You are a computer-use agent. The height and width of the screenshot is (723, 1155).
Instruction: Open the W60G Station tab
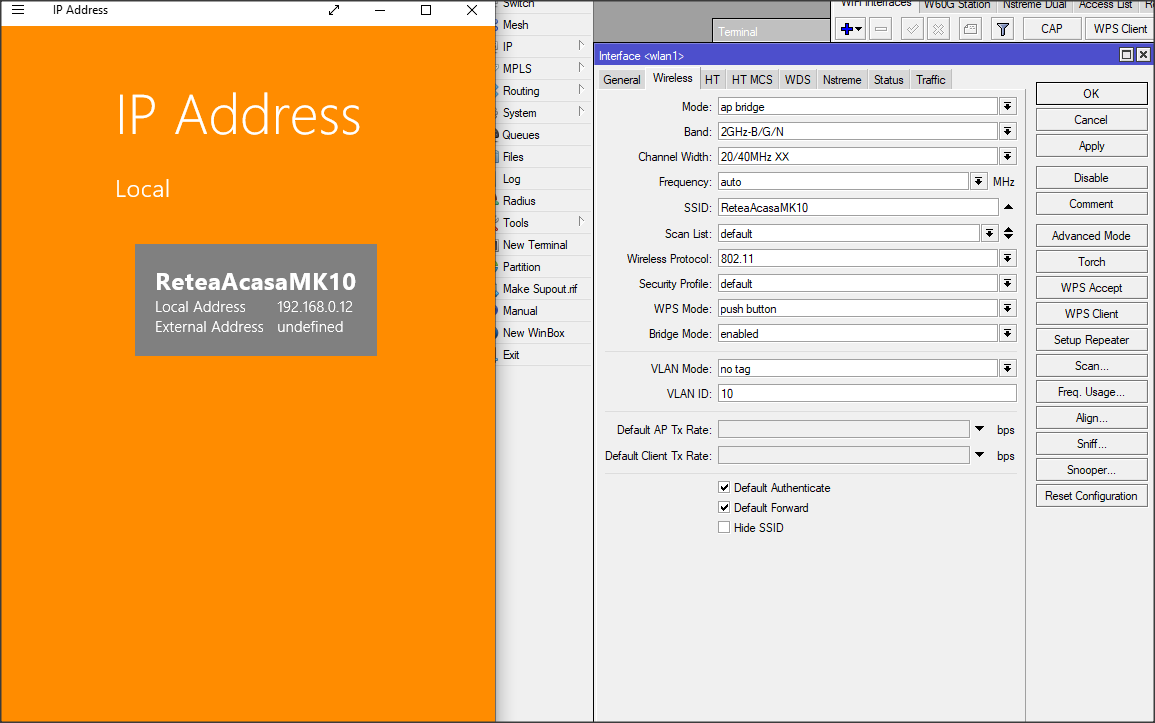[x=957, y=5]
